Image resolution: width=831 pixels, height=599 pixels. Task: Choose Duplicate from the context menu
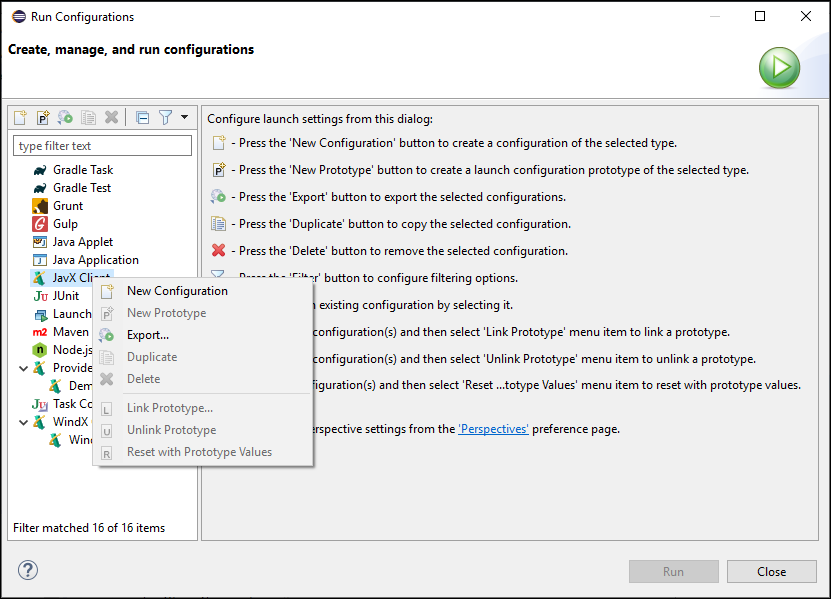203,357
